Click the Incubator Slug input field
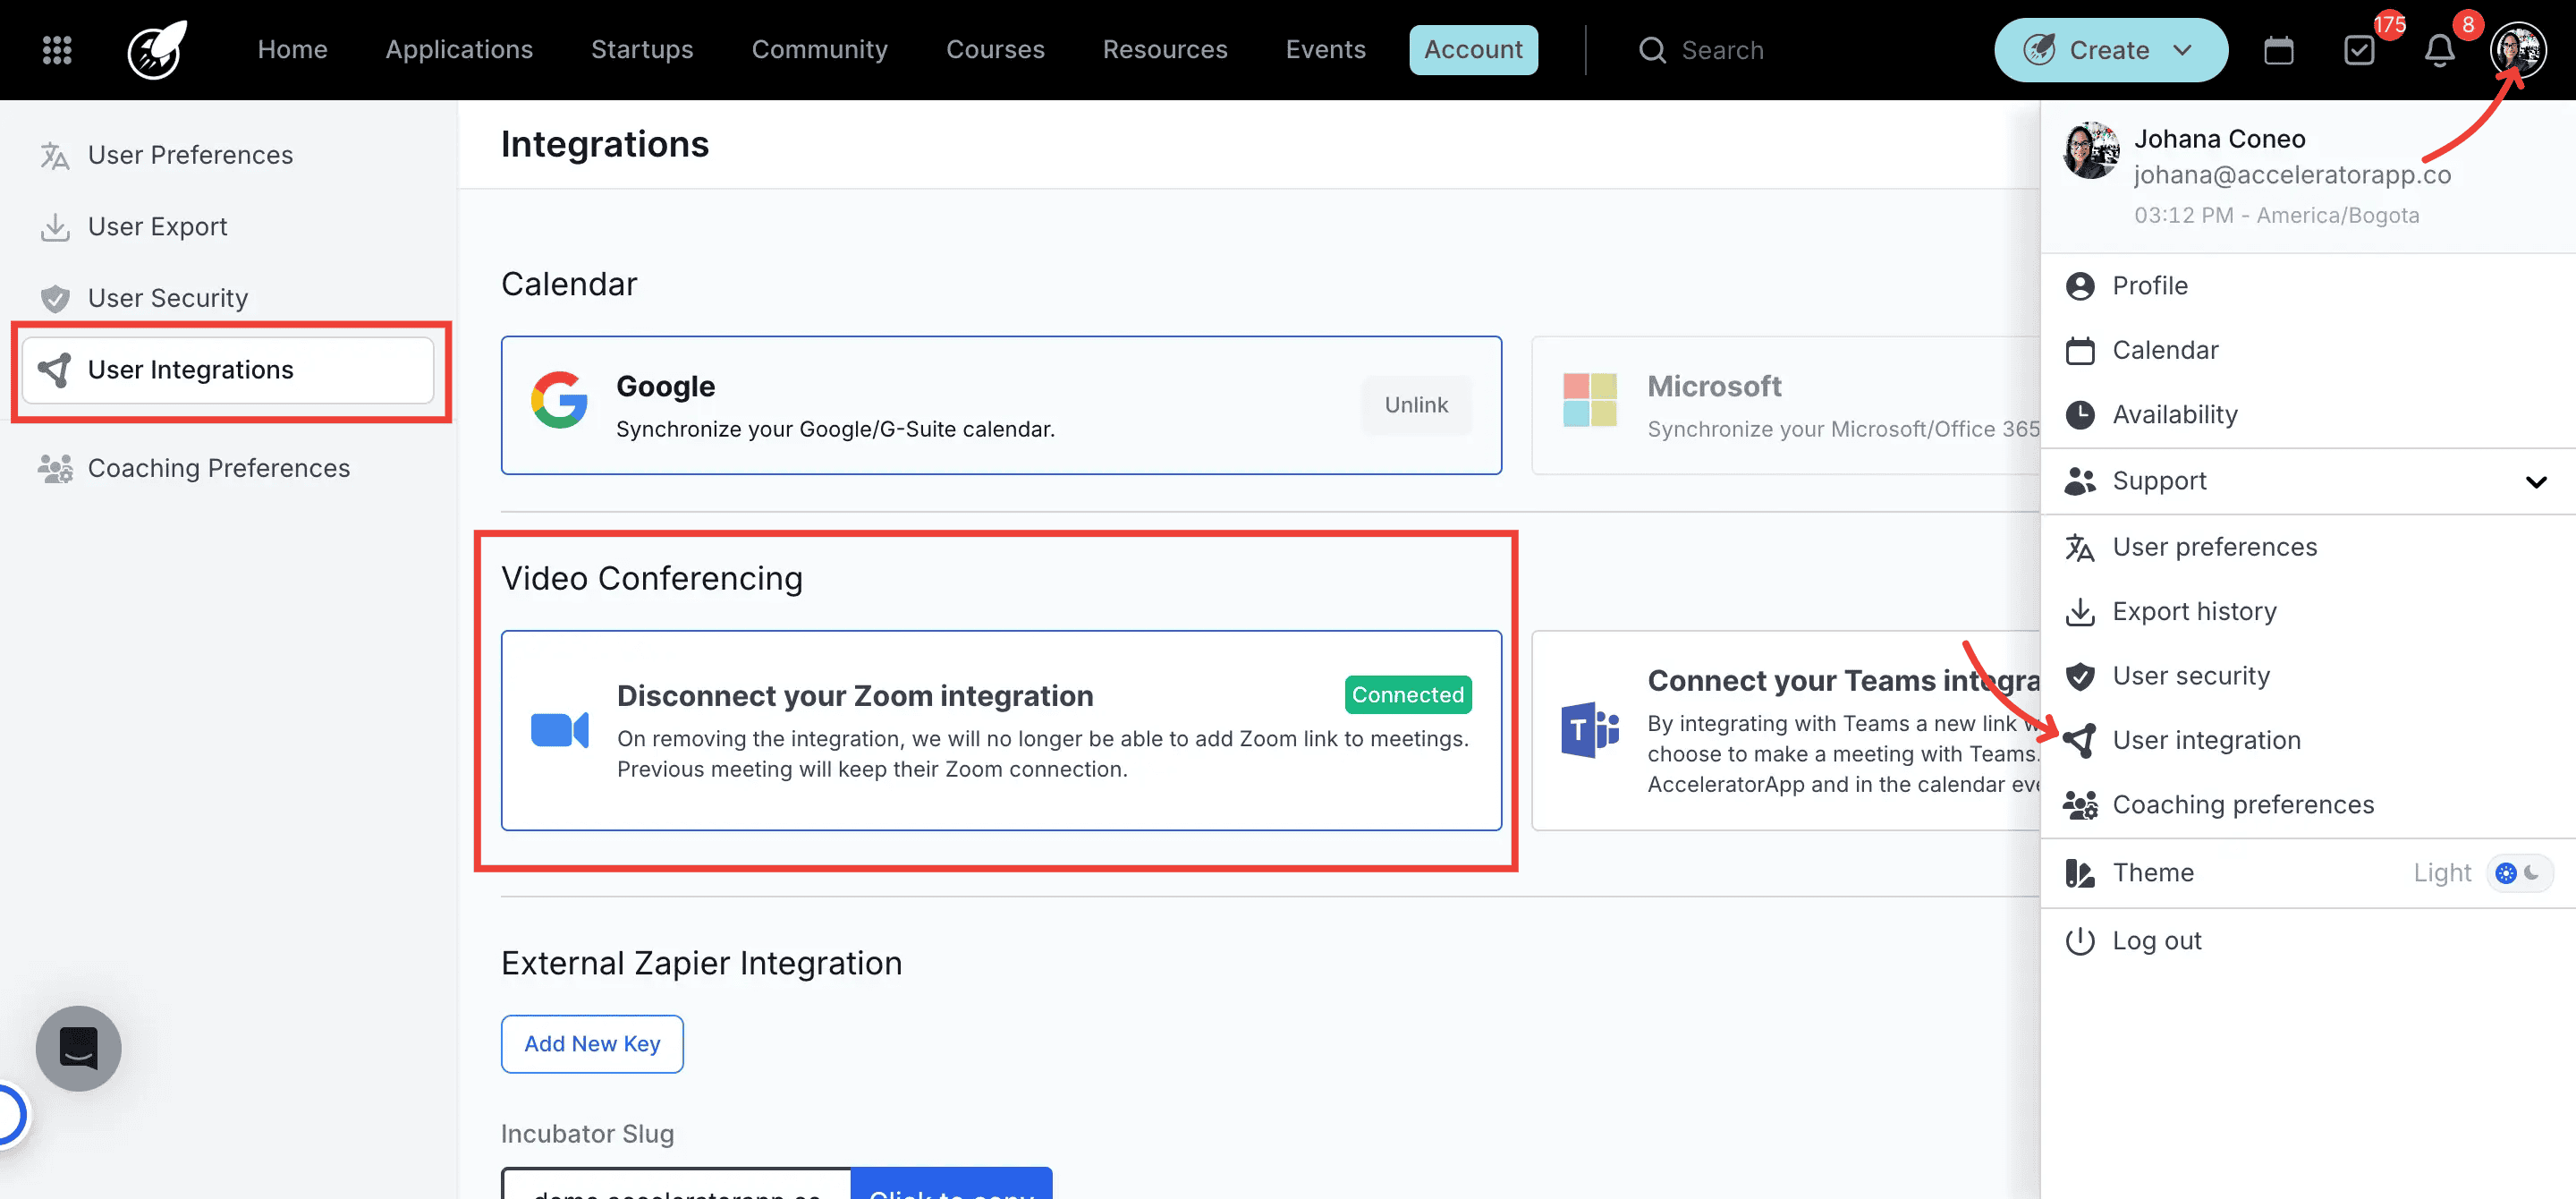Viewport: 2576px width, 1199px height. pos(676,1190)
